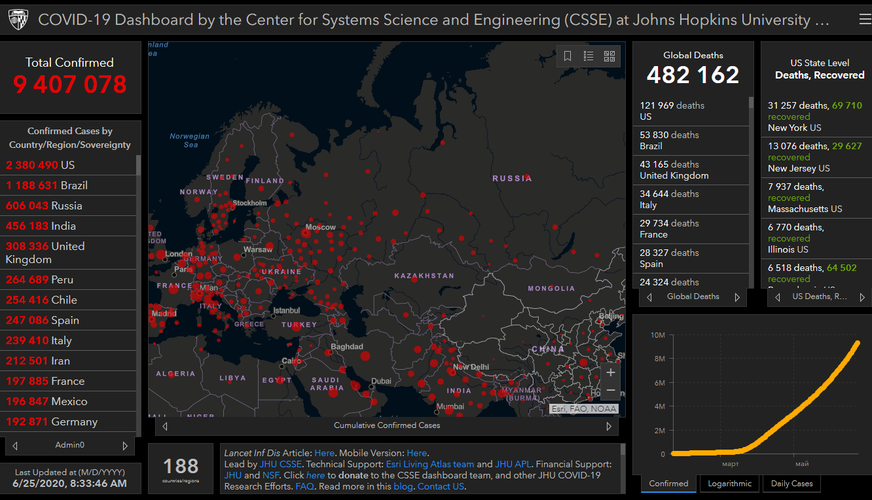The height and width of the screenshot is (500, 872).
Task: Advance to next US Deaths panel view
Action: 860,297
